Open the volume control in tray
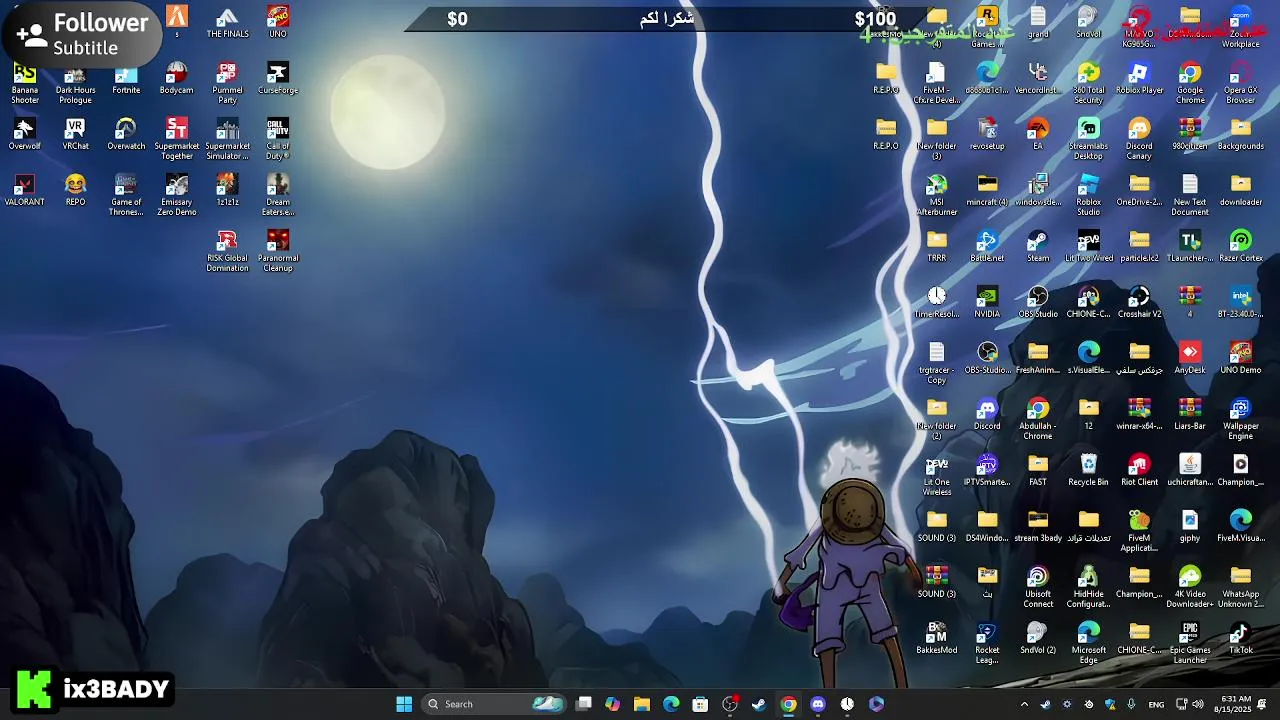This screenshot has height=720, width=1280. point(1198,704)
